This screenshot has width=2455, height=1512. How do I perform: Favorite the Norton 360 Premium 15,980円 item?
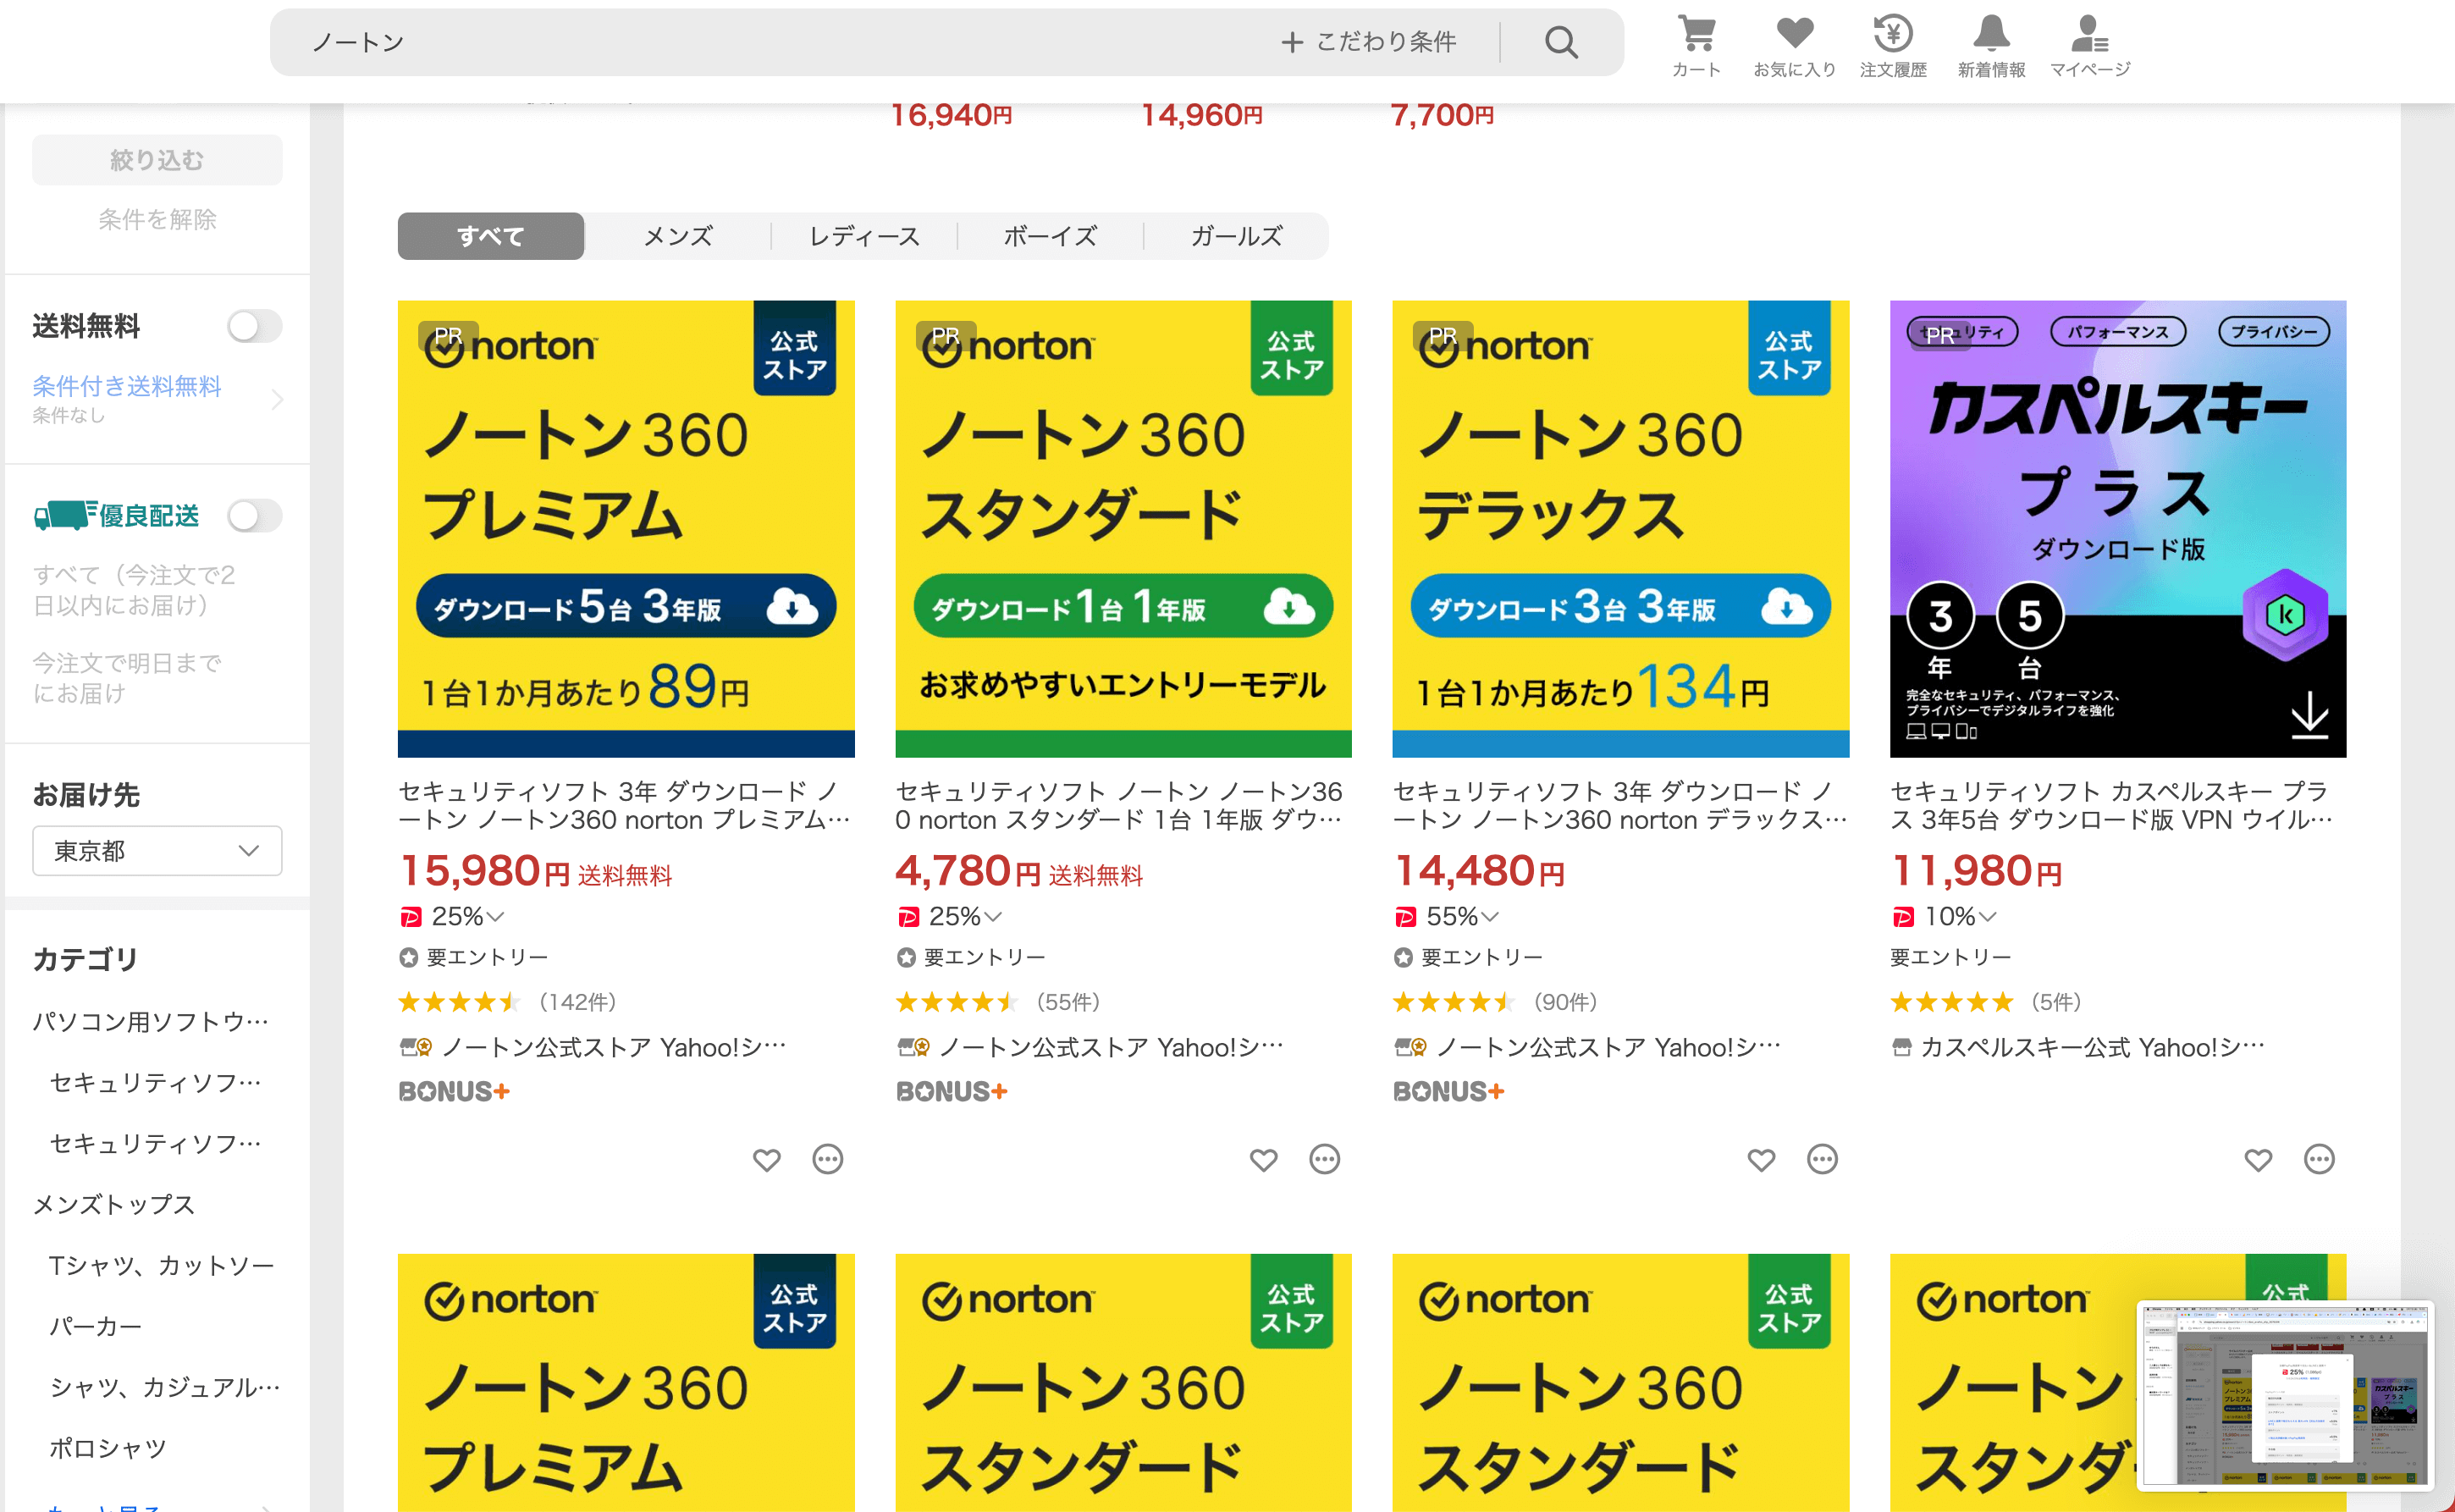click(x=766, y=1159)
